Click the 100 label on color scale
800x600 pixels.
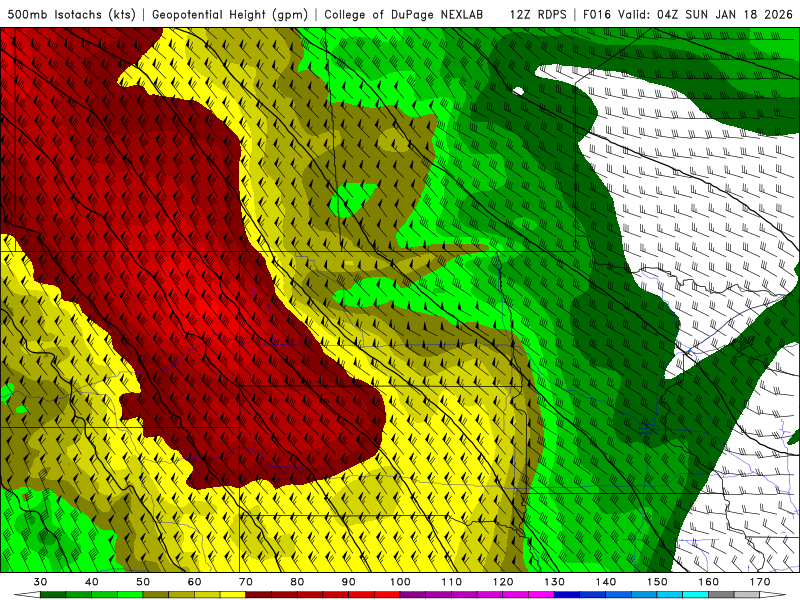400,582
